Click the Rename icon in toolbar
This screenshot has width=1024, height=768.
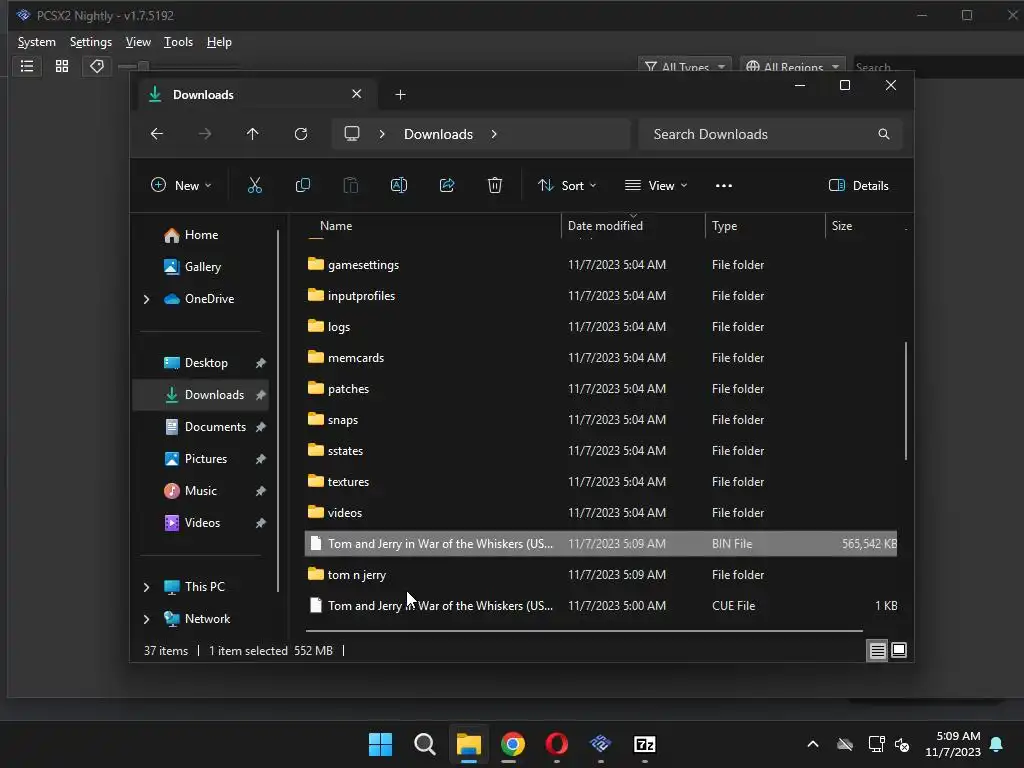click(399, 185)
